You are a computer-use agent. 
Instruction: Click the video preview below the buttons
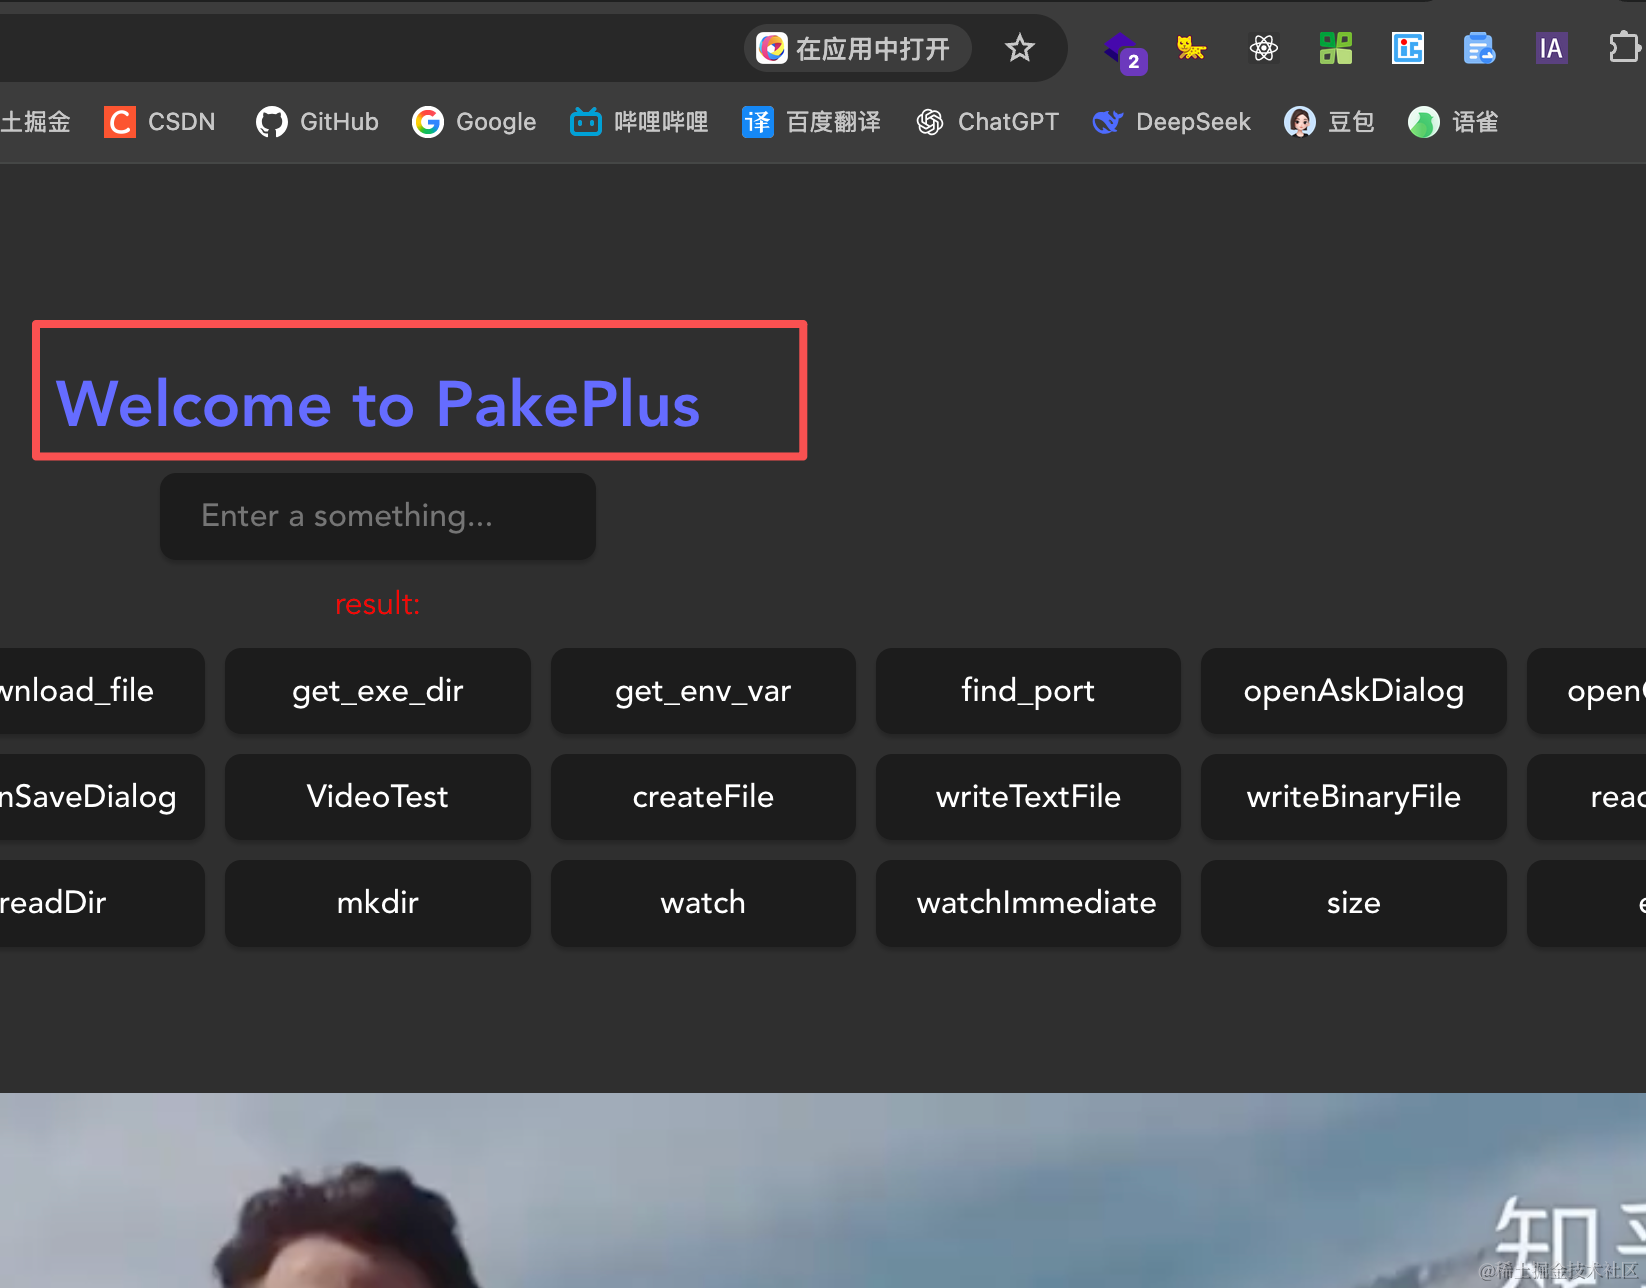click(x=823, y=1190)
